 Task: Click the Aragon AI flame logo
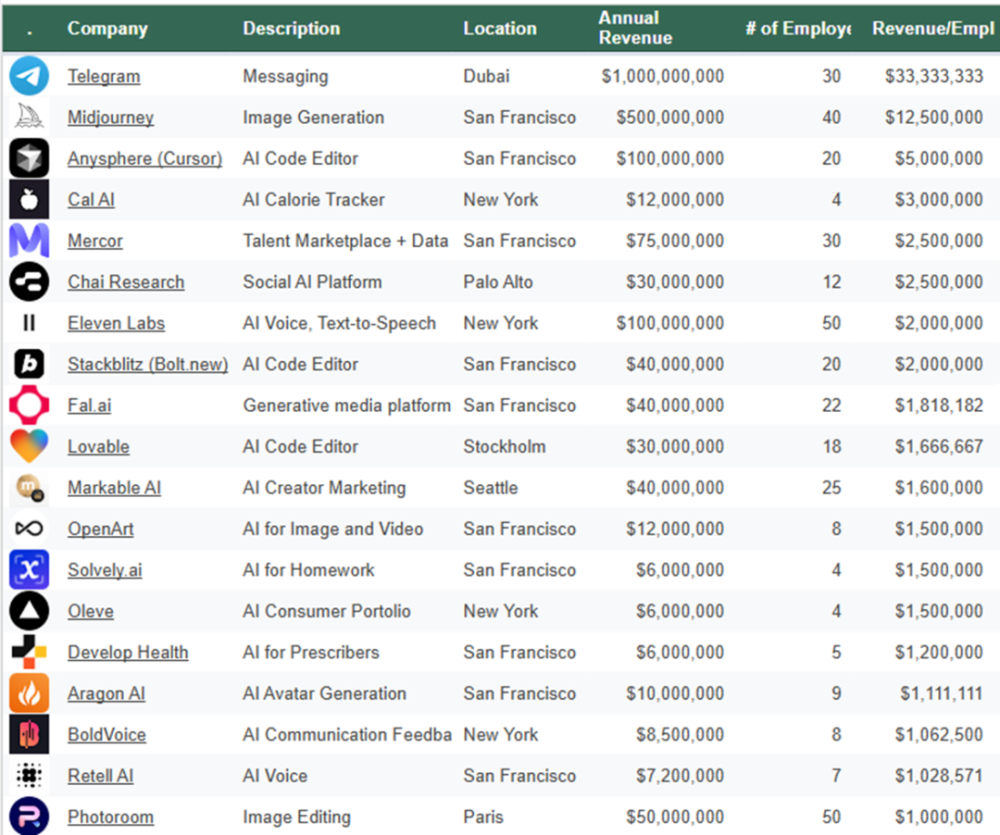(x=29, y=693)
